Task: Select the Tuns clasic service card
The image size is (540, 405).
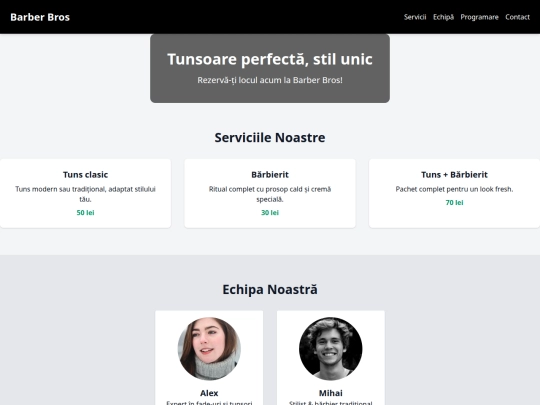Action: [x=85, y=193]
